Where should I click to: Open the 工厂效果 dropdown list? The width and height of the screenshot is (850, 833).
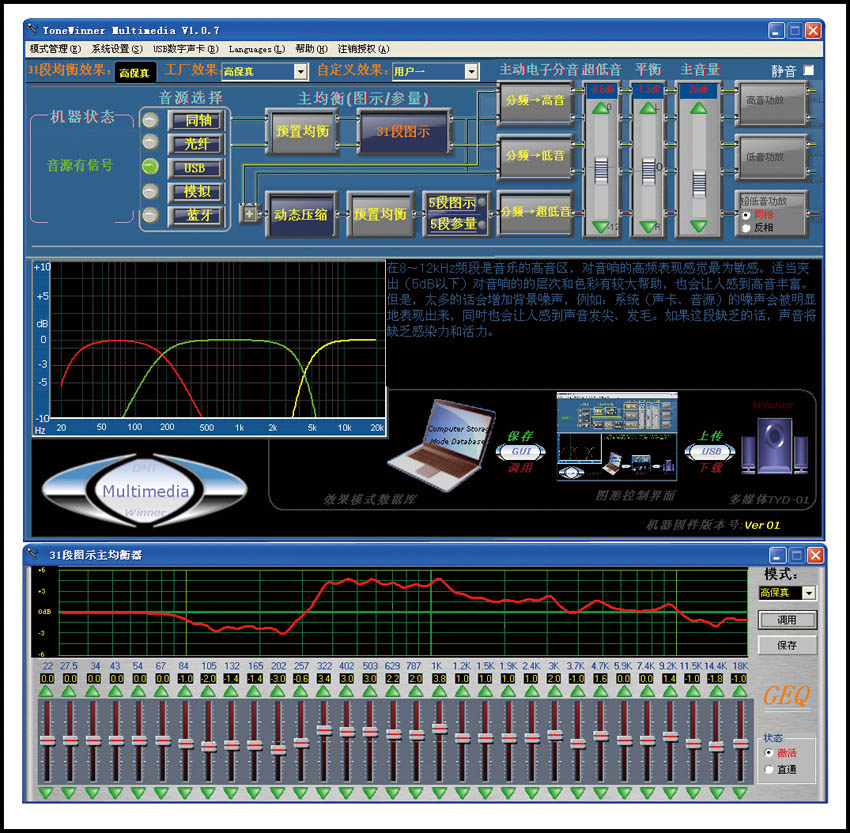click(x=300, y=72)
